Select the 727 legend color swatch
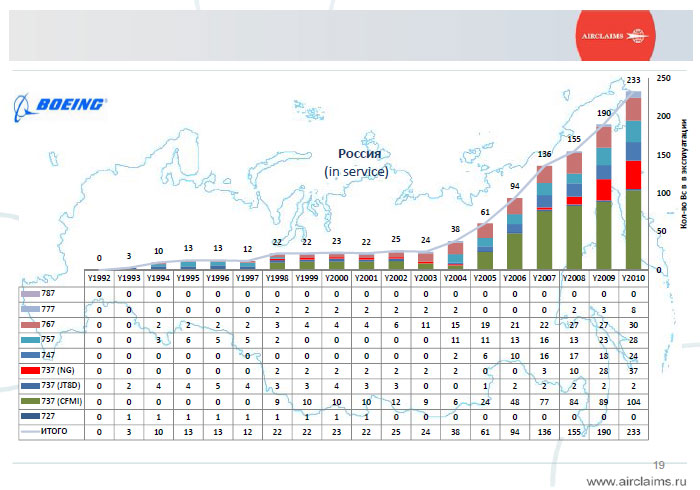The width and height of the screenshot is (700, 490). click(30, 416)
